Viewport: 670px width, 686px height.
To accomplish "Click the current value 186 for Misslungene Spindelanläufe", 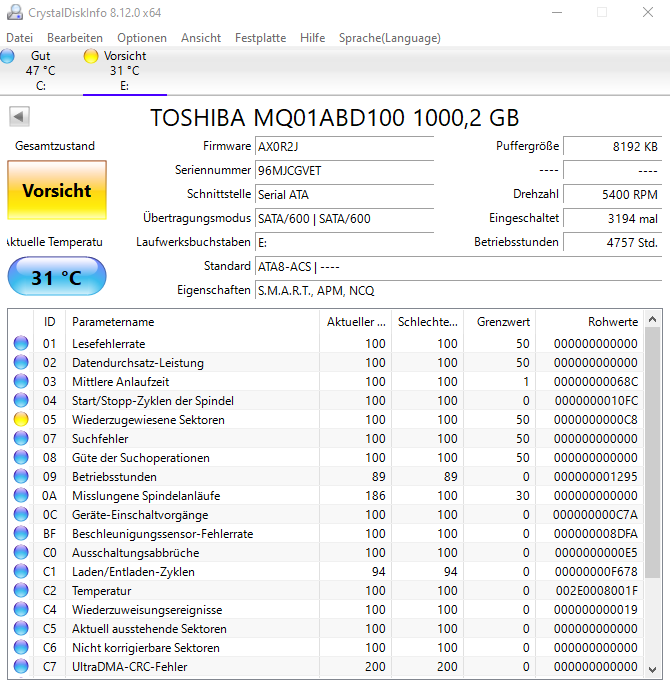I will pyautogui.click(x=375, y=496).
